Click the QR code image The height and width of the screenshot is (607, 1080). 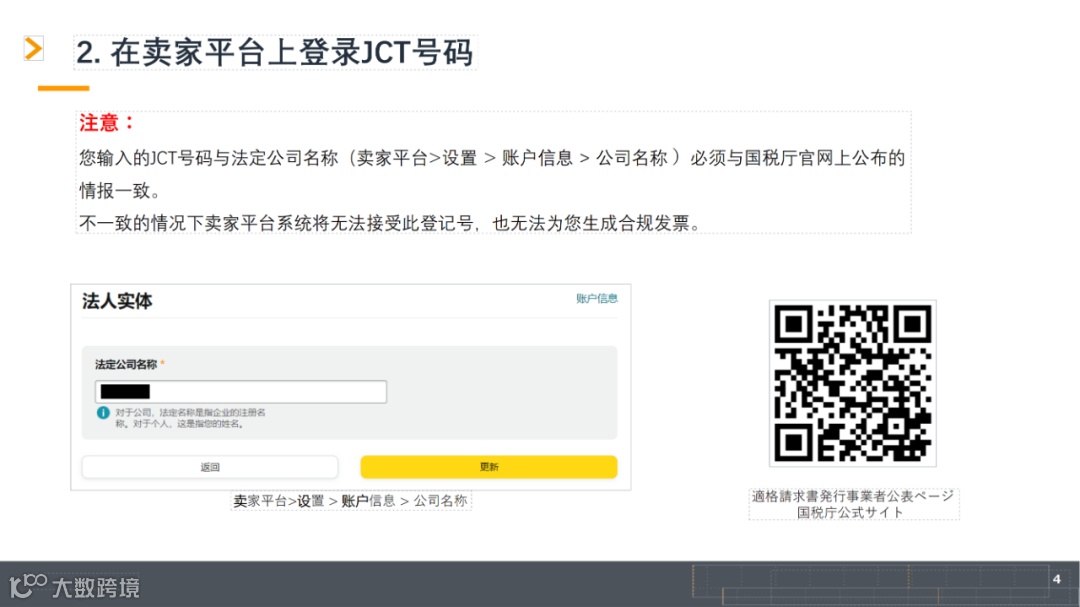tap(852, 383)
